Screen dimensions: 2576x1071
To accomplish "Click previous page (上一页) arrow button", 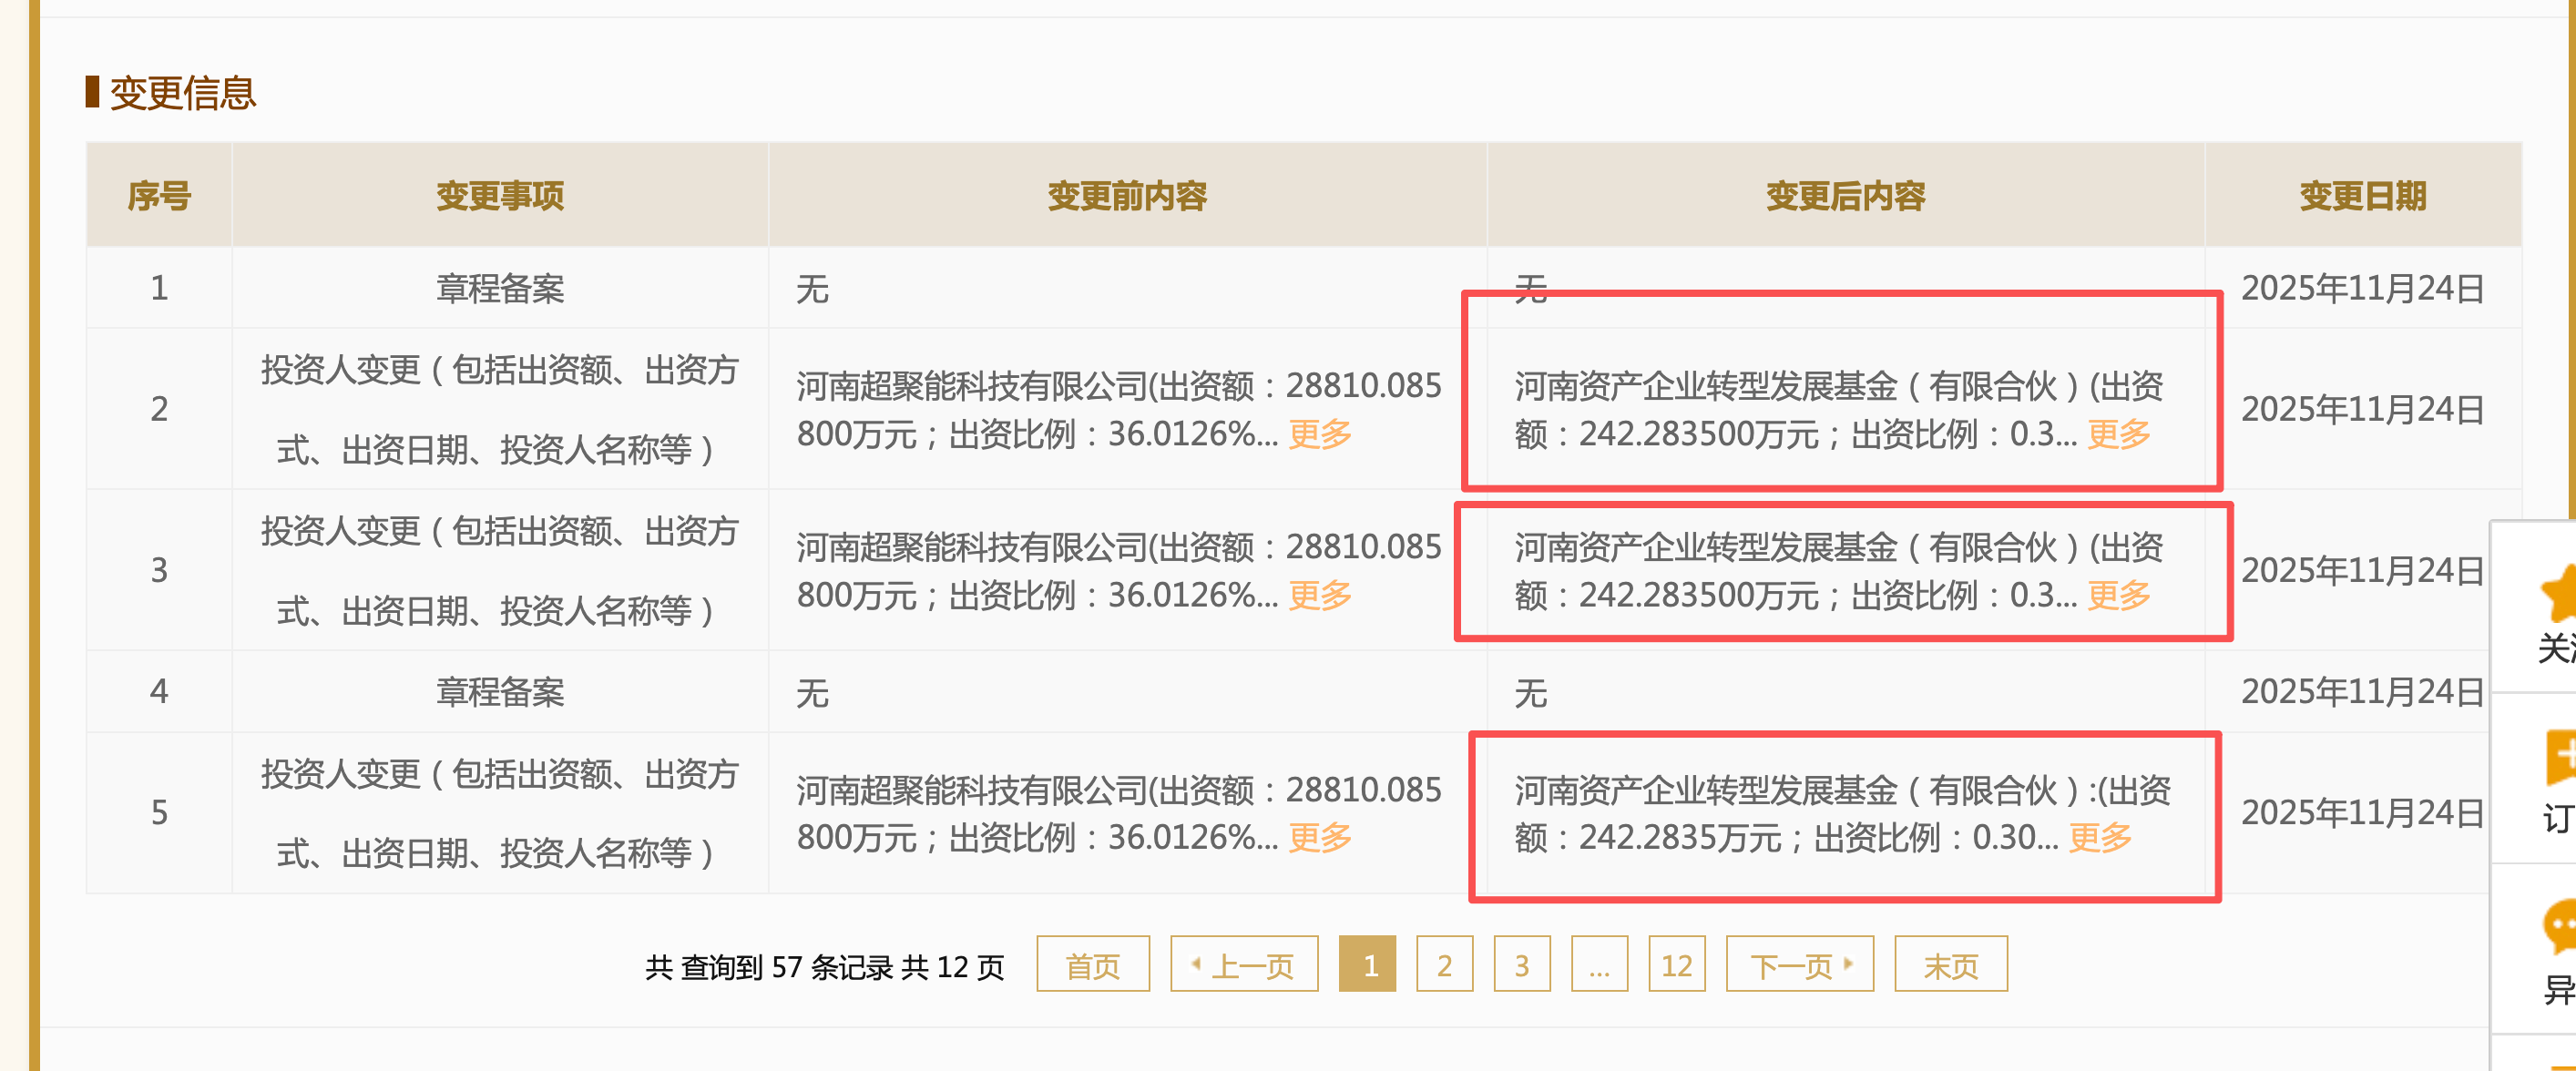I will tap(1243, 965).
